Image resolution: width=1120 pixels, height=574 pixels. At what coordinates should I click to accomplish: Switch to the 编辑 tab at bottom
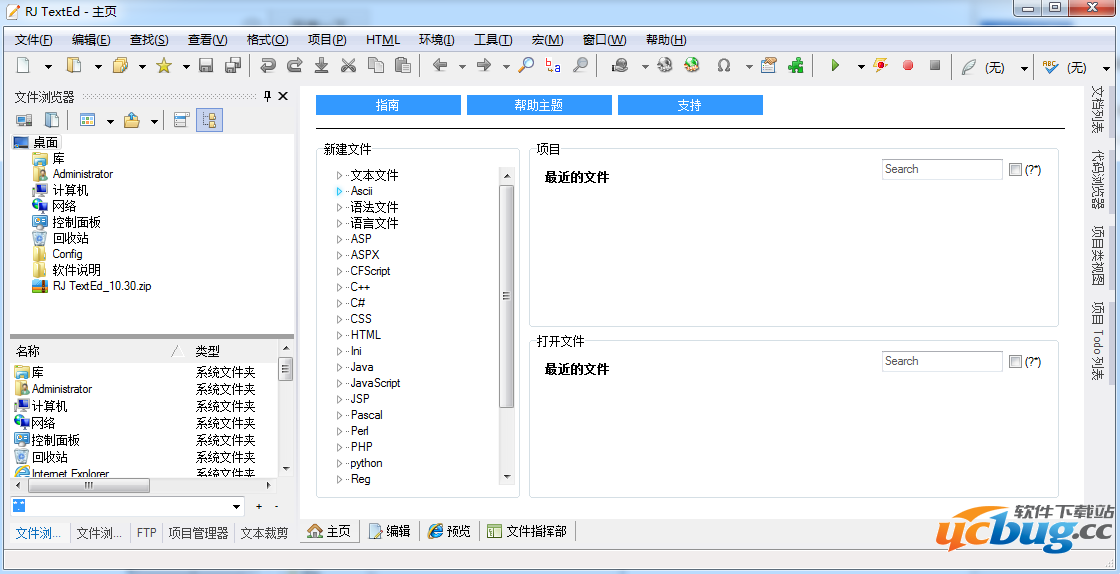click(x=389, y=531)
